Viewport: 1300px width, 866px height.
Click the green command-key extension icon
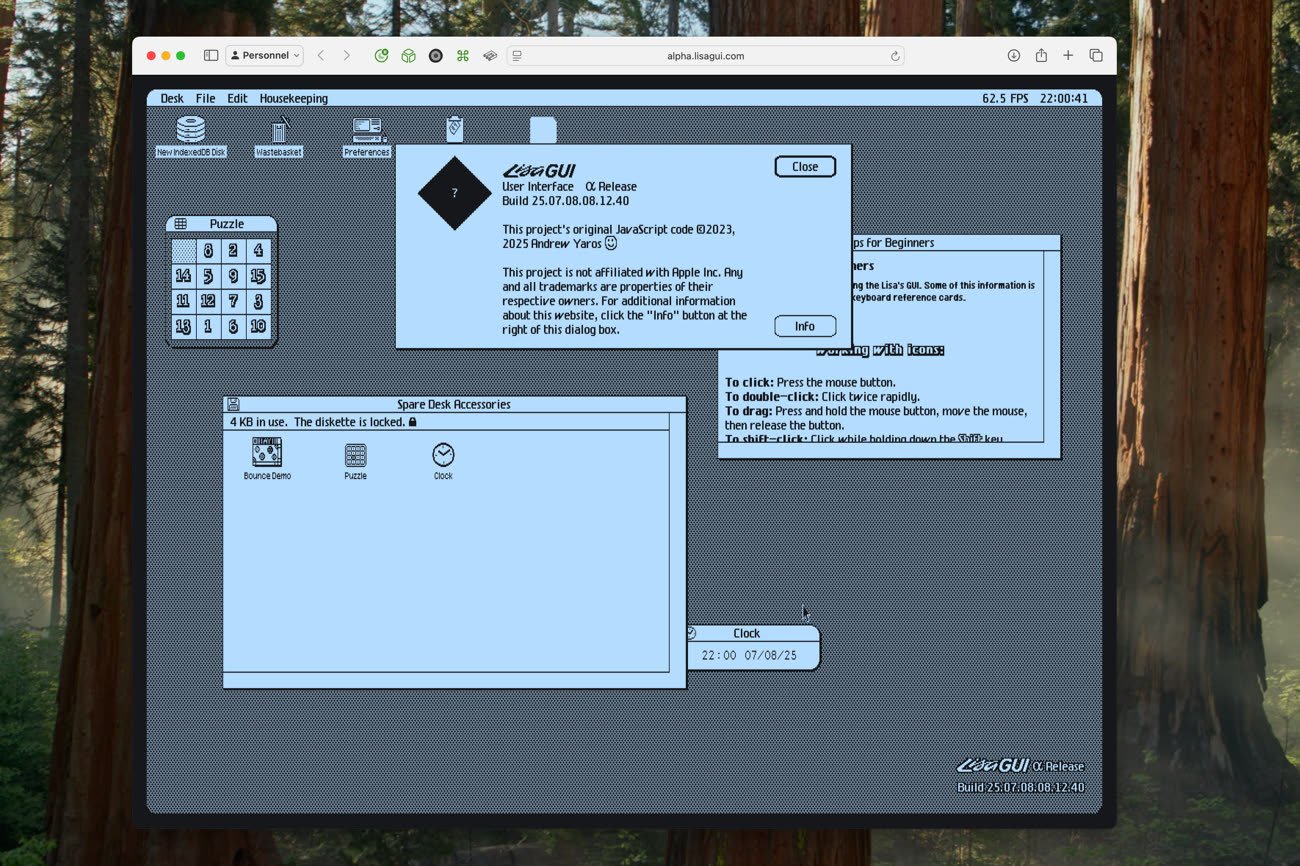click(x=462, y=56)
